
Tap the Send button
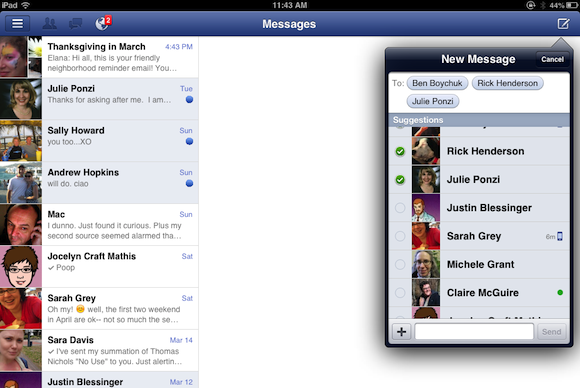coord(552,332)
